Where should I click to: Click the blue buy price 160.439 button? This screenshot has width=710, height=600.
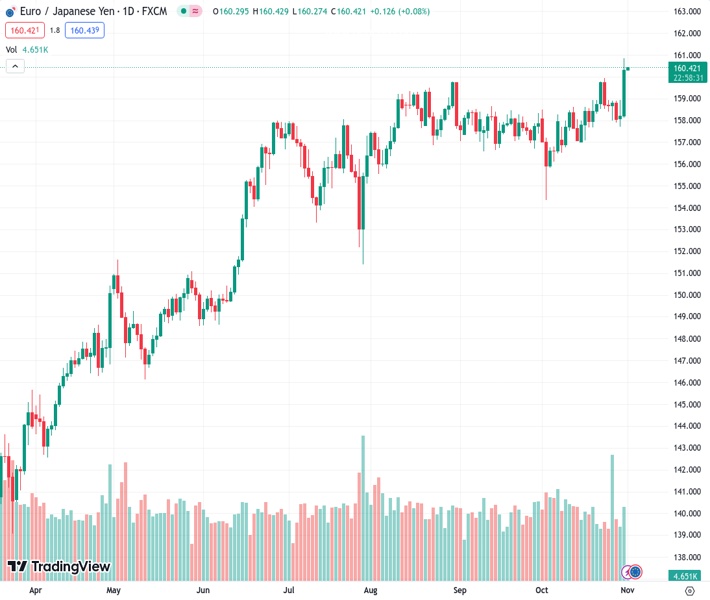(x=84, y=30)
